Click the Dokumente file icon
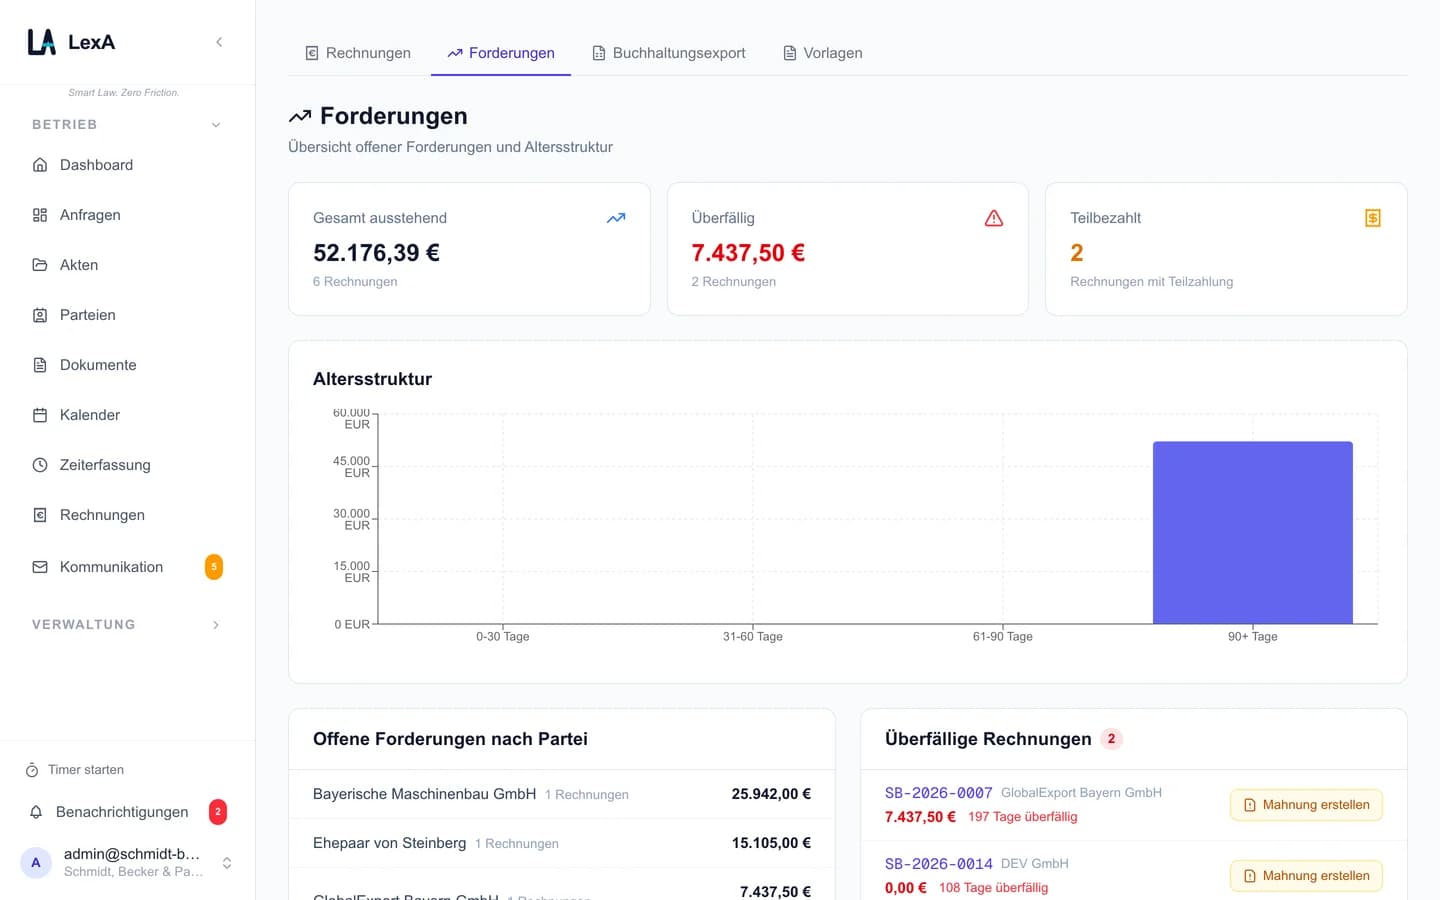 pos(40,365)
